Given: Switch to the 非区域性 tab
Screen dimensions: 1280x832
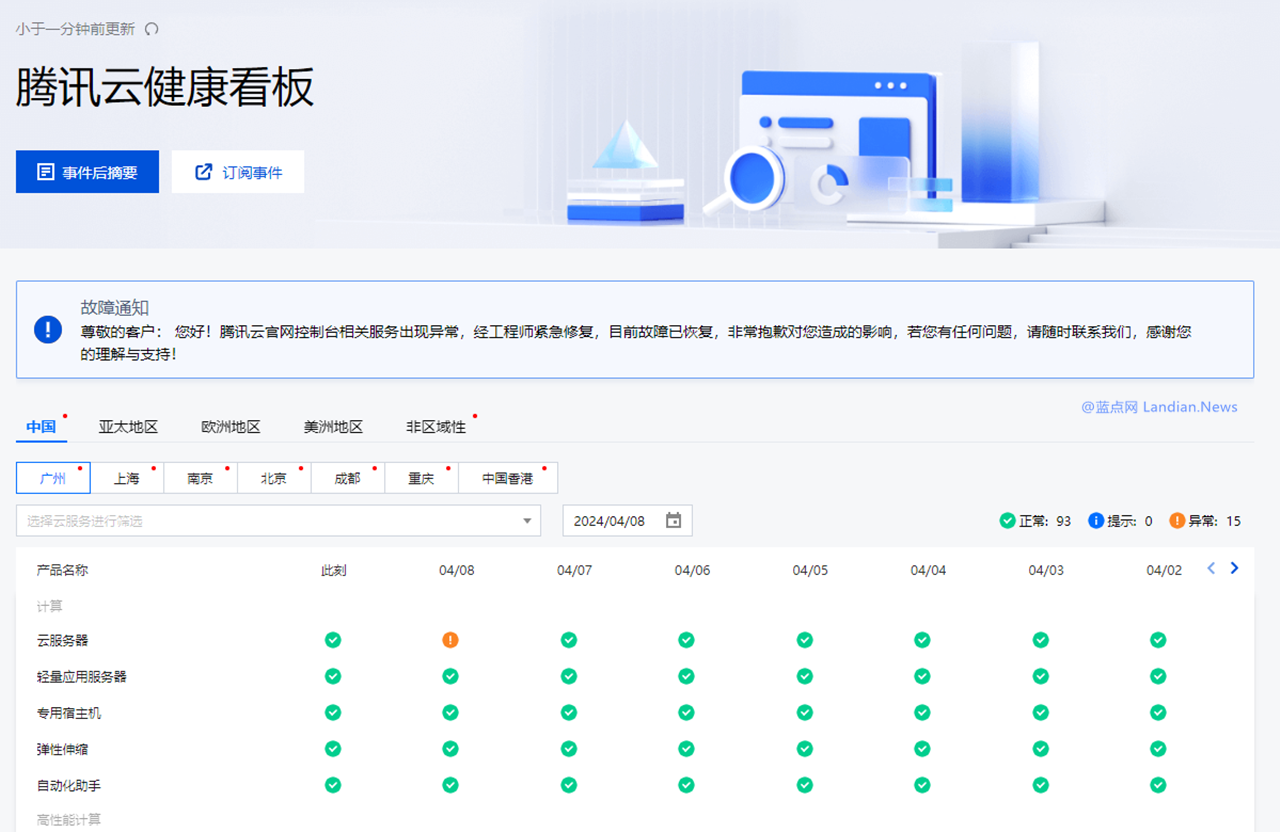Looking at the screenshot, I should [x=436, y=427].
